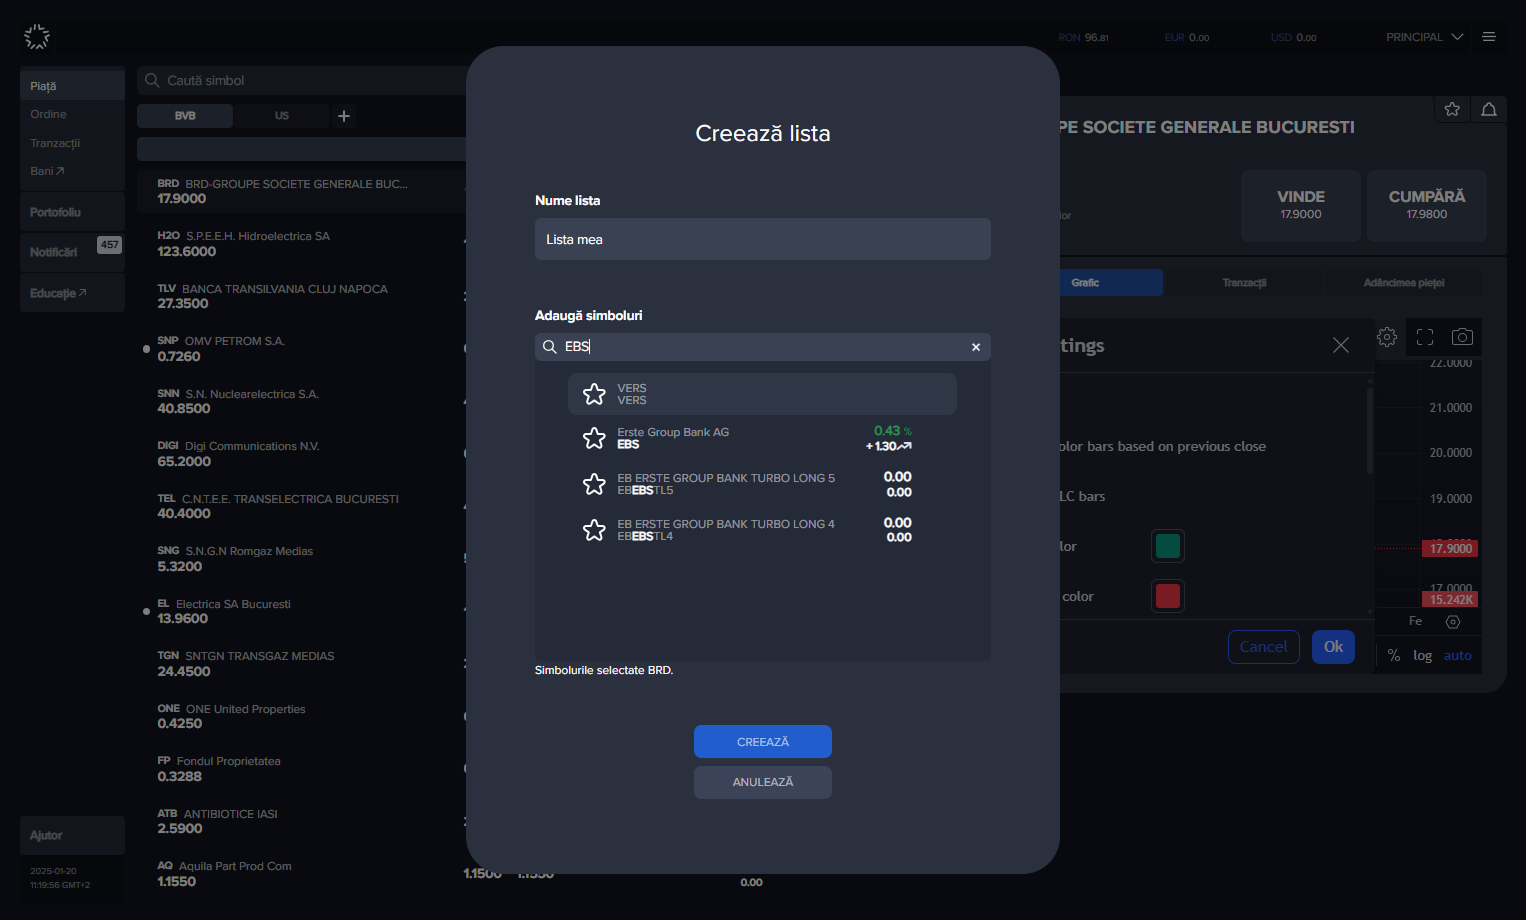Viewport: 1526px width, 920px height.
Task: Star the EBEBSTL4 Turbo Long 4 result
Action: [x=594, y=530]
